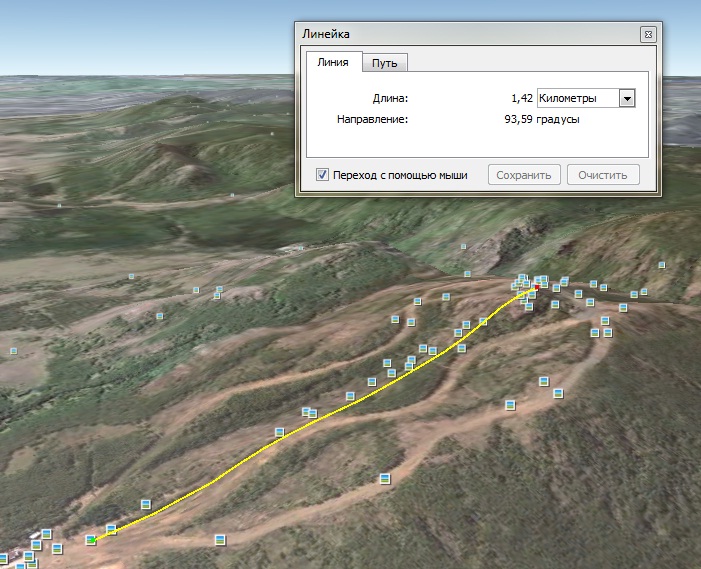Toggle the Переход с помощью мыши checkbox
701x569 pixels.
coord(322,175)
